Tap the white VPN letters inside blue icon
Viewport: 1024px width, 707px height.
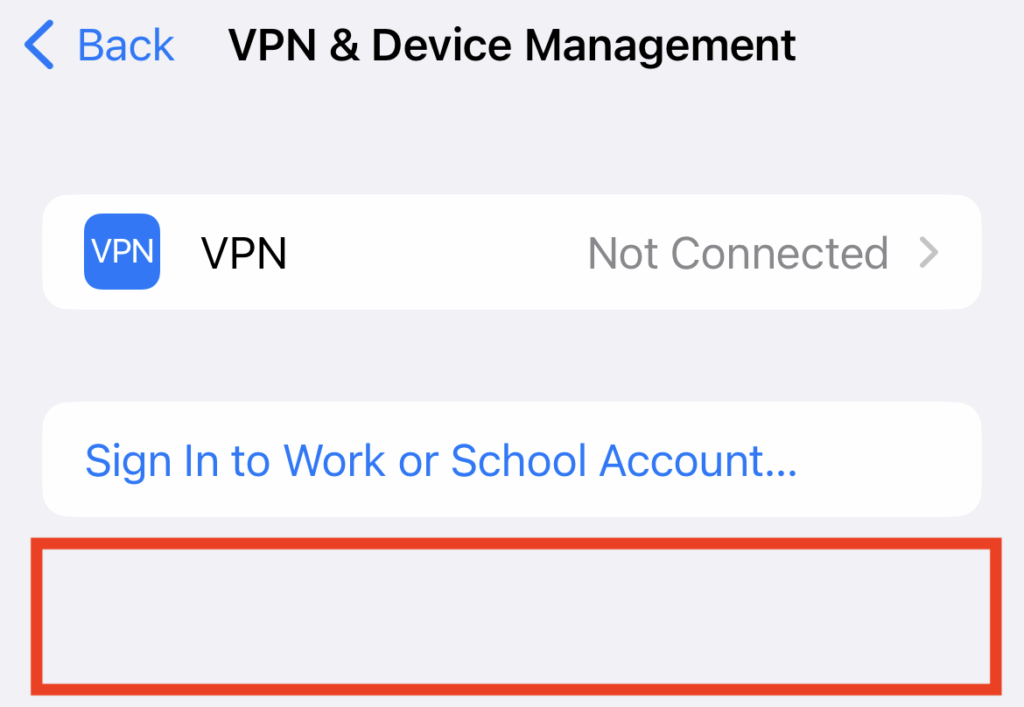[122, 251]
